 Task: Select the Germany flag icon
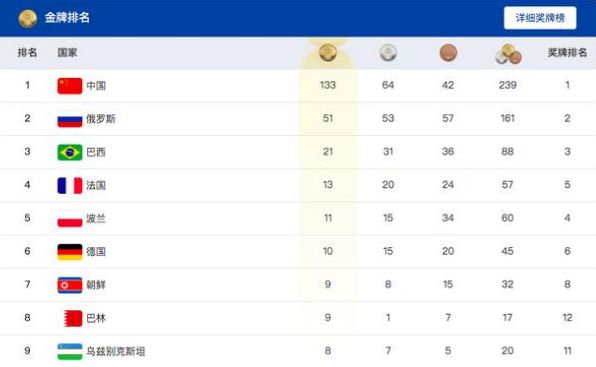70,252
